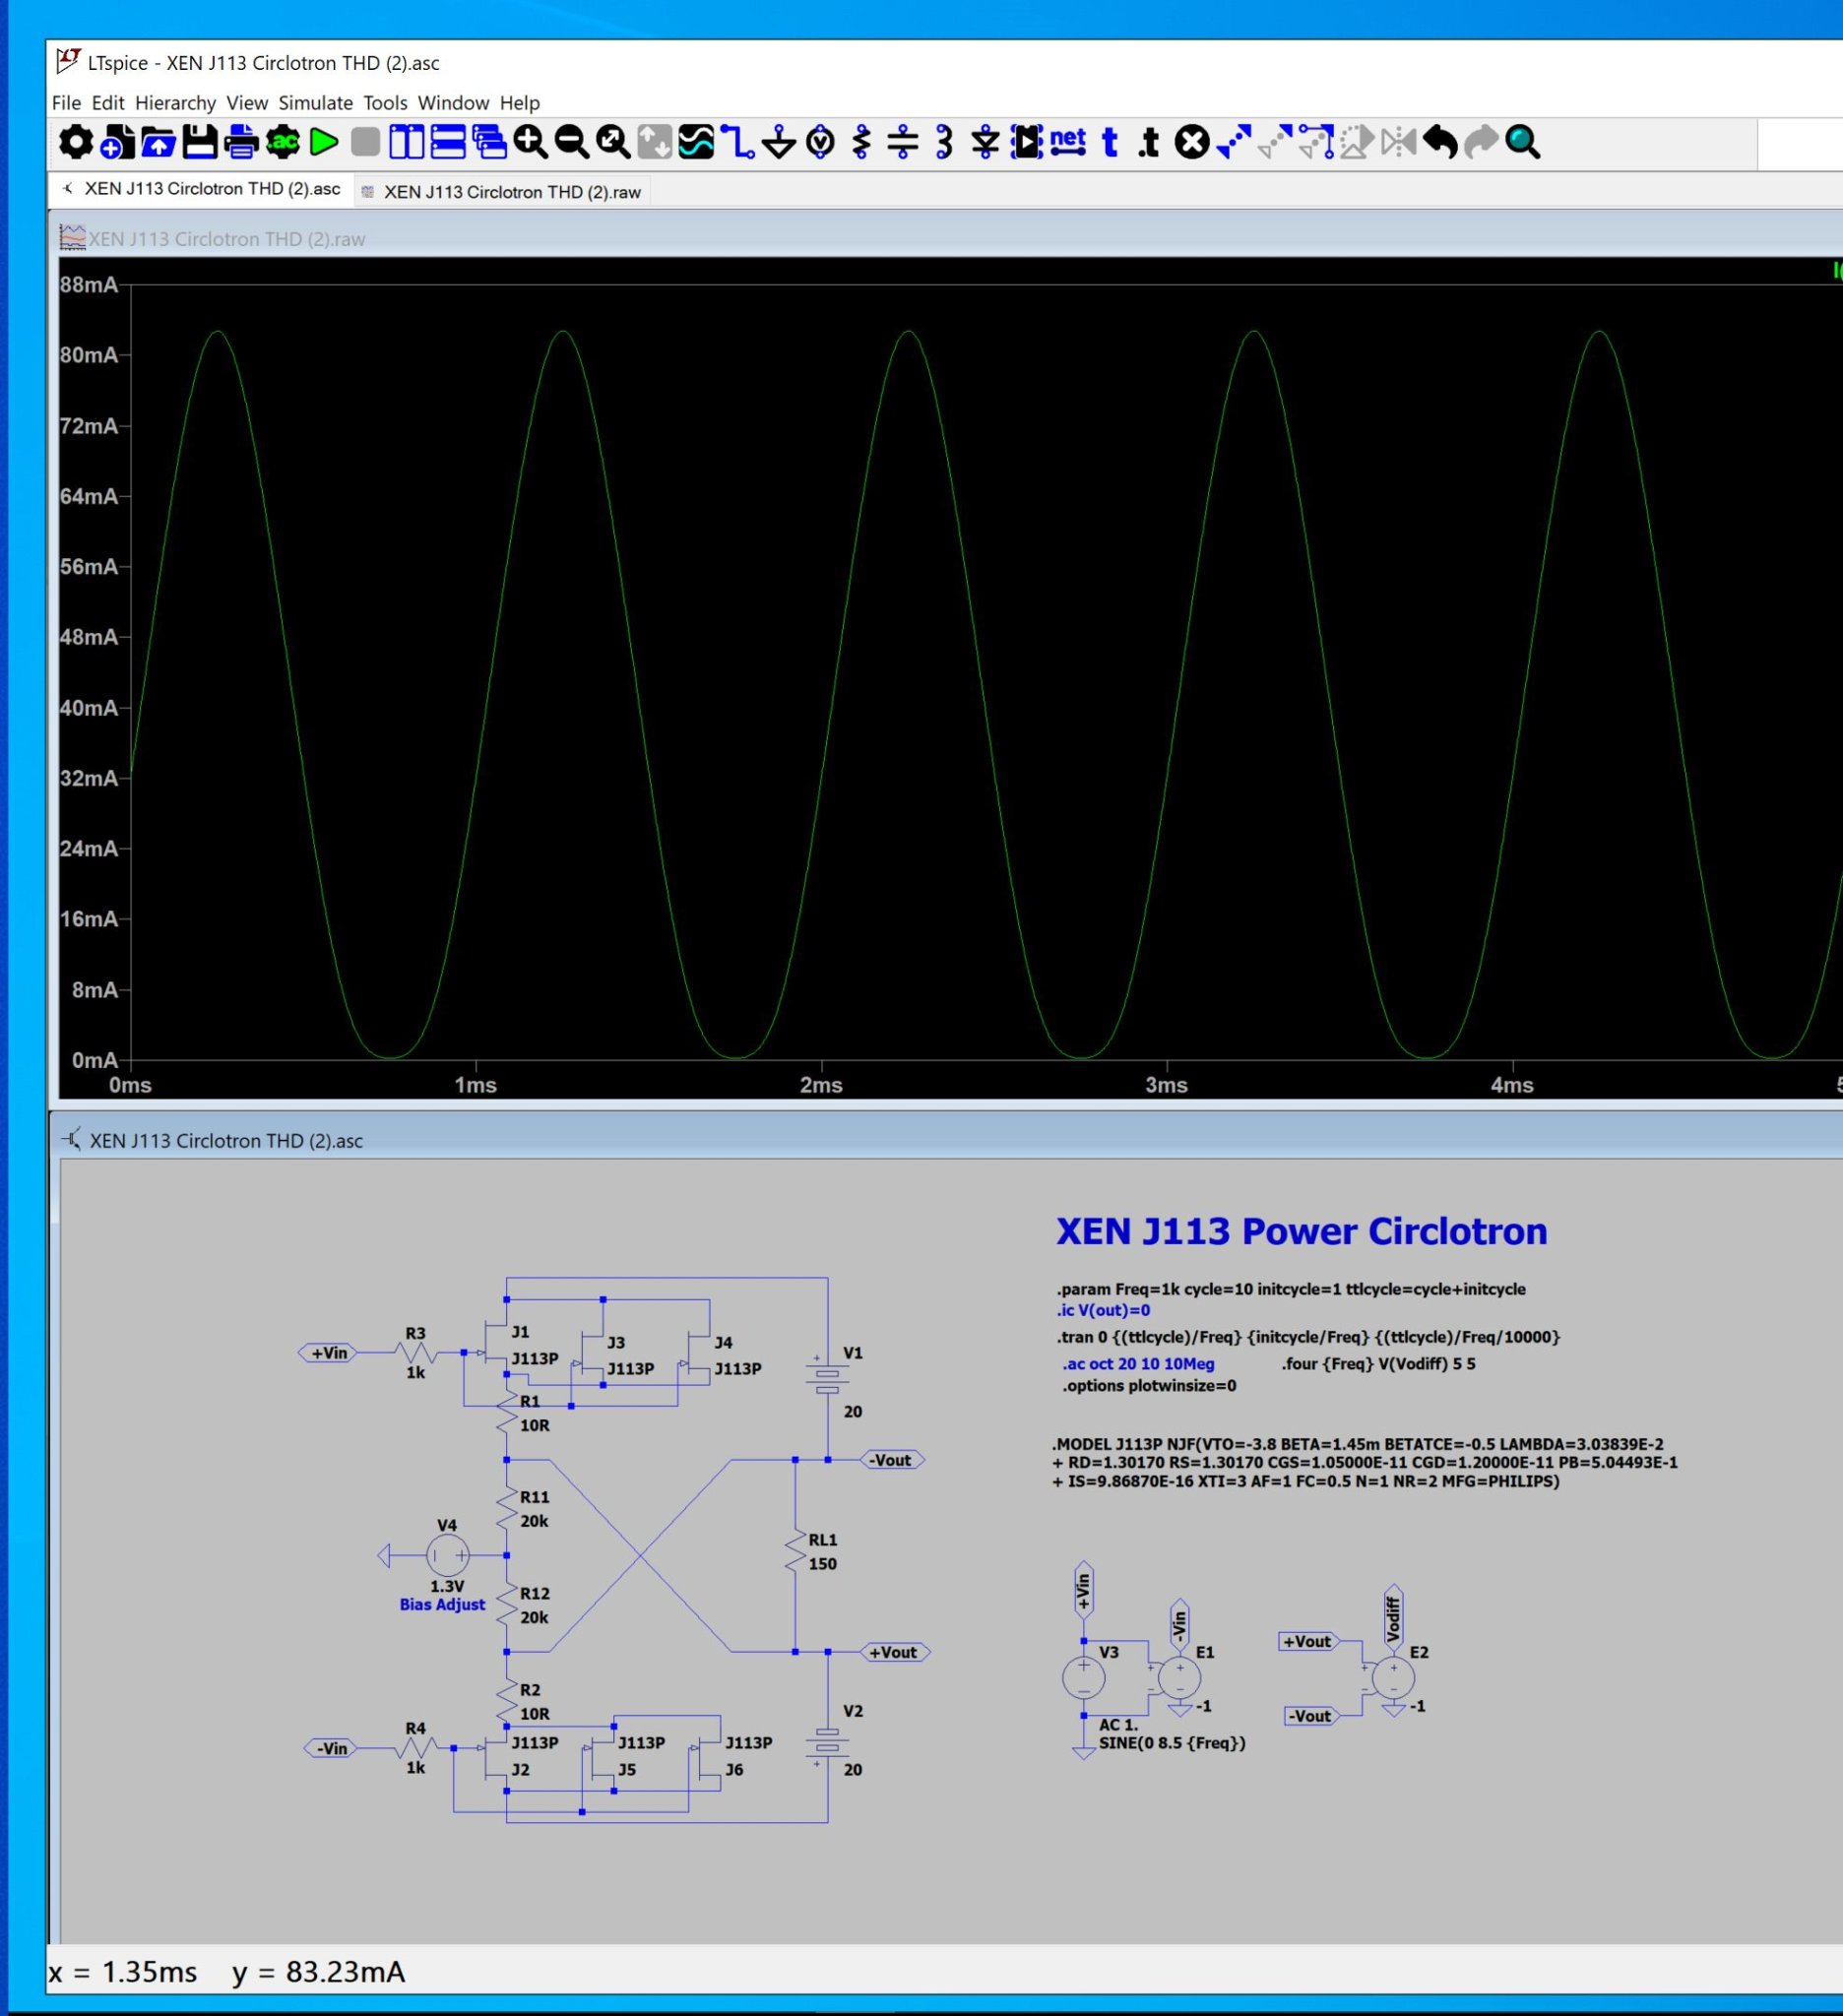Select the blue text comment tool
1843x2016 pixels.
click(x=1109, y=143)
